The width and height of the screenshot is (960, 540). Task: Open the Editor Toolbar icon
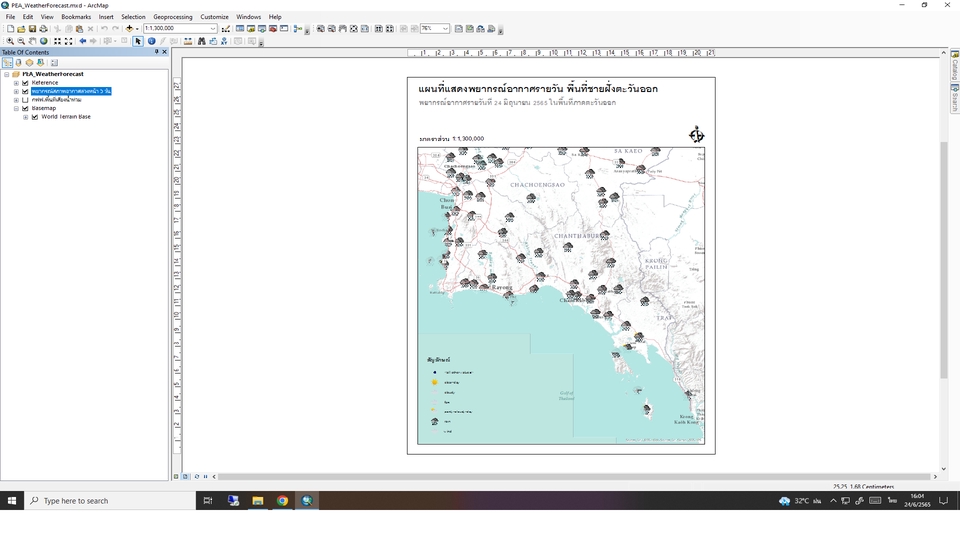point(226,29)
